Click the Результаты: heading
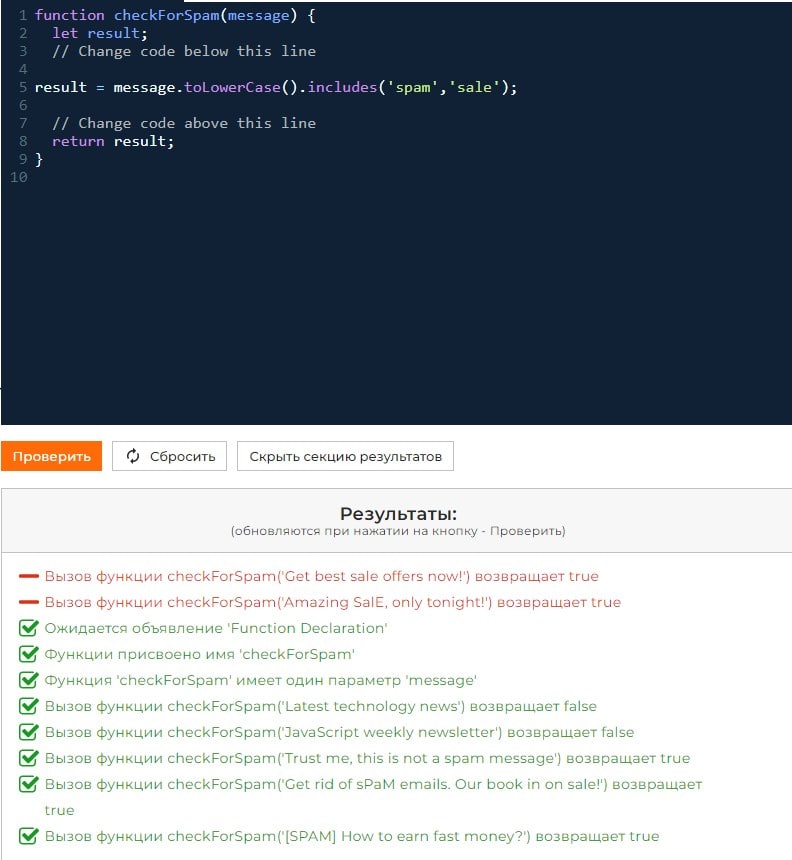The image size is (792, 860). (x=398, y=513)
